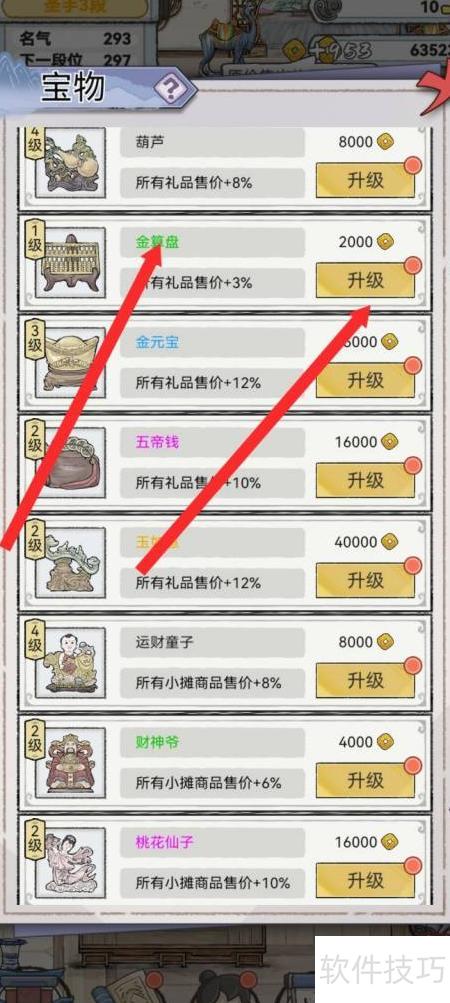Select the 金算盘 name label
450x1003 pixels.
[157, 242]
